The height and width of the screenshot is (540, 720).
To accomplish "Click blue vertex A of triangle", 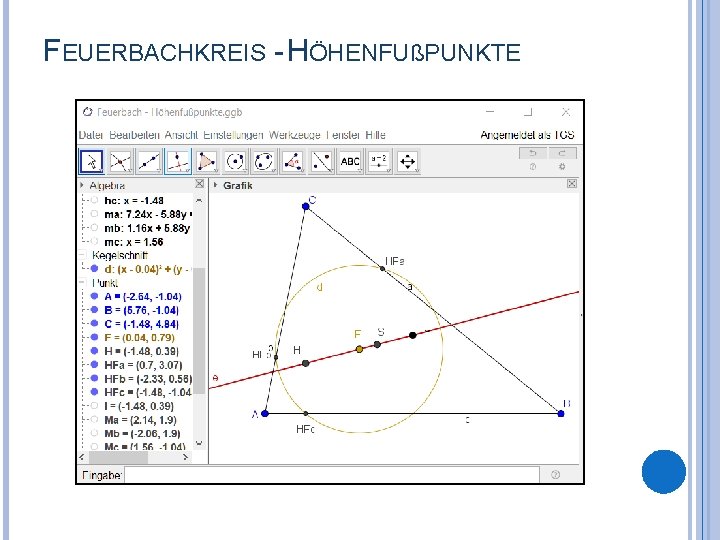I will tap(265, 413).
